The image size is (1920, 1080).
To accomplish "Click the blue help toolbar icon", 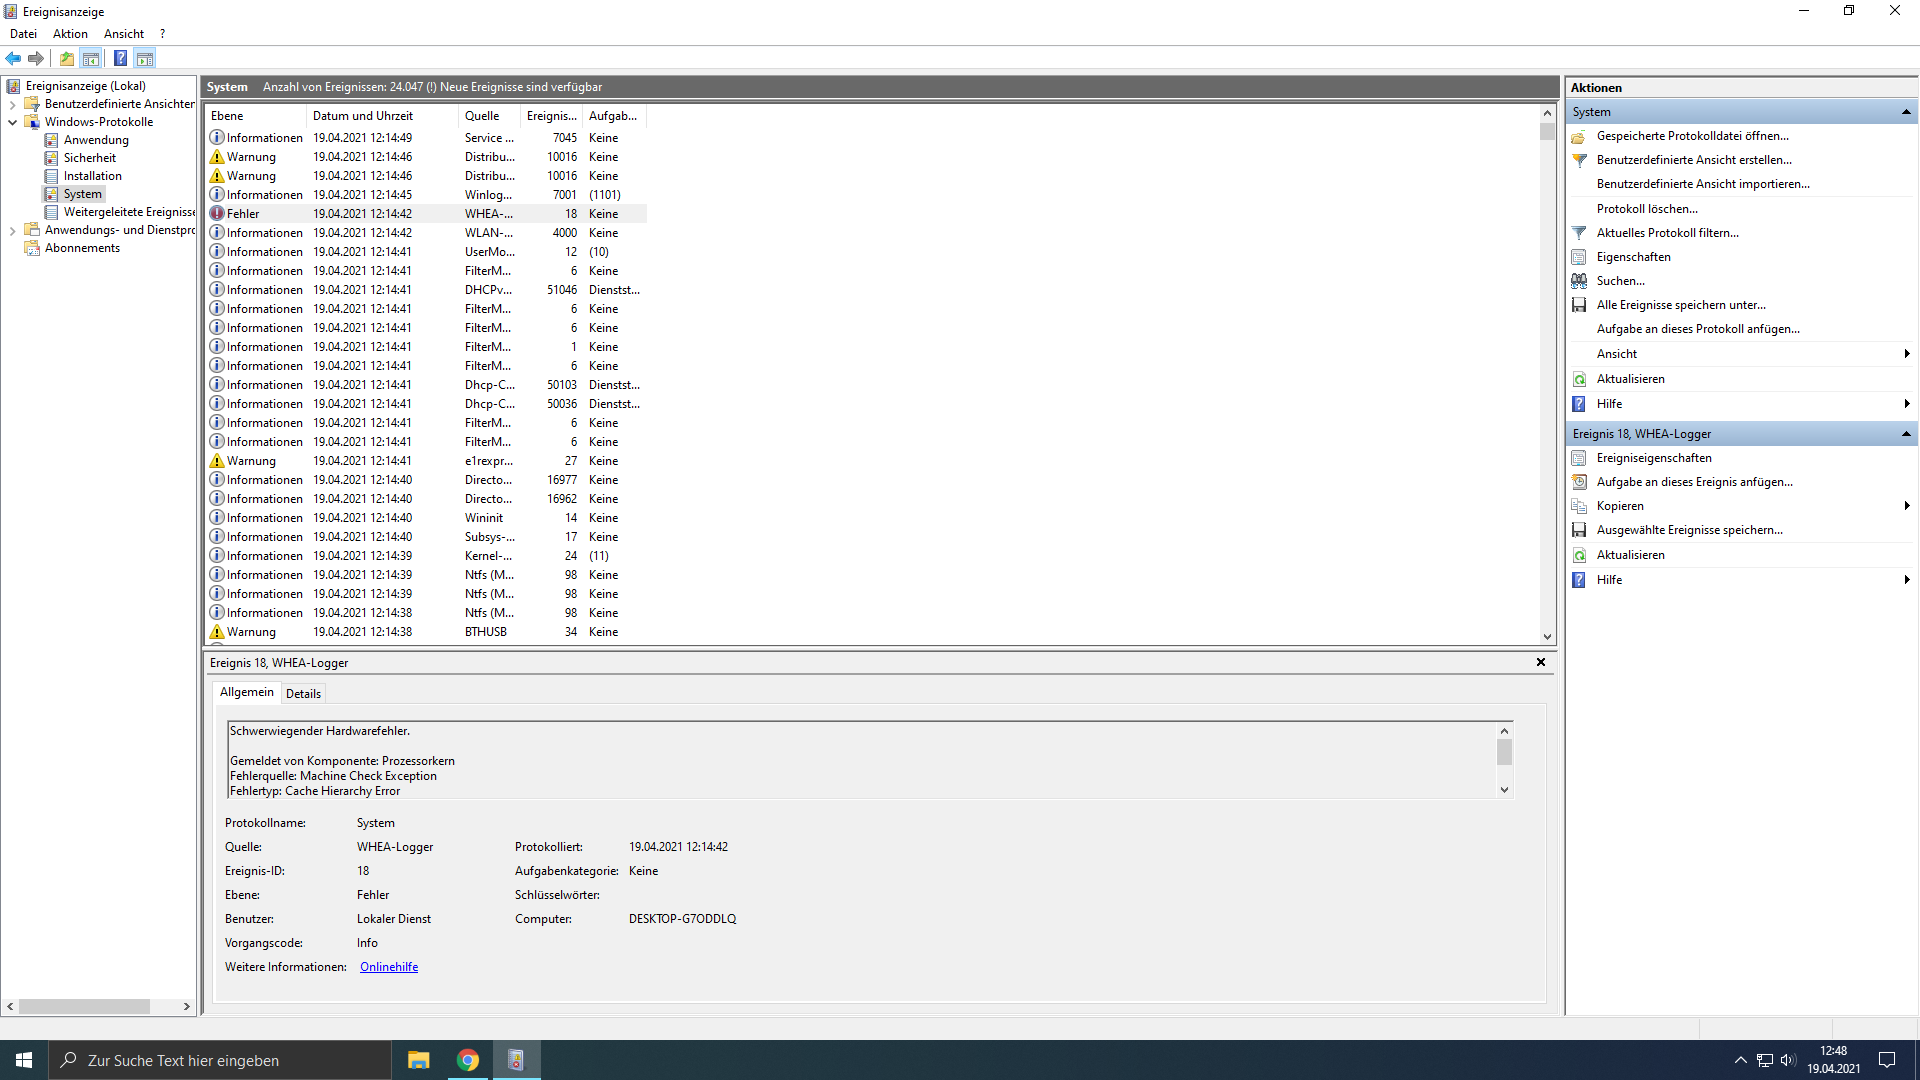I will point(120,58).
